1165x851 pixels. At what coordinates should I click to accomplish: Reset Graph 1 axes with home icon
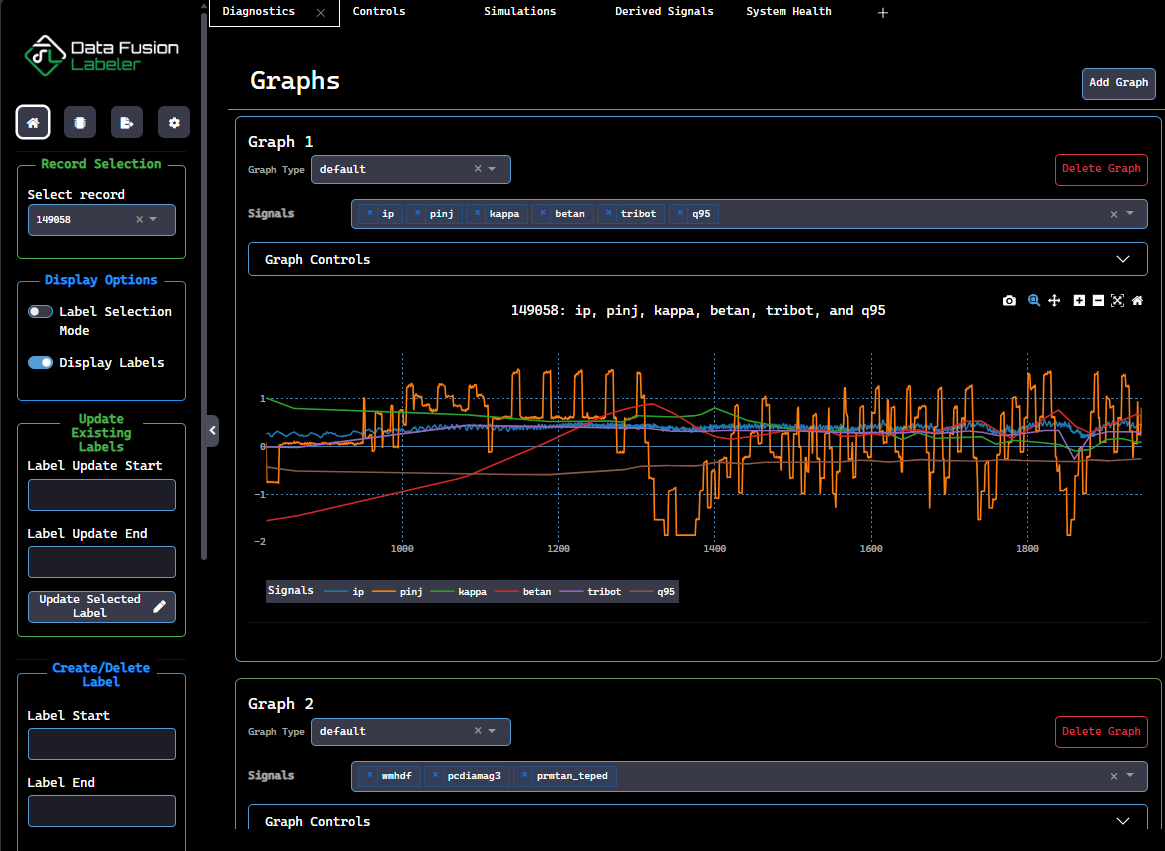point(1137,301)
